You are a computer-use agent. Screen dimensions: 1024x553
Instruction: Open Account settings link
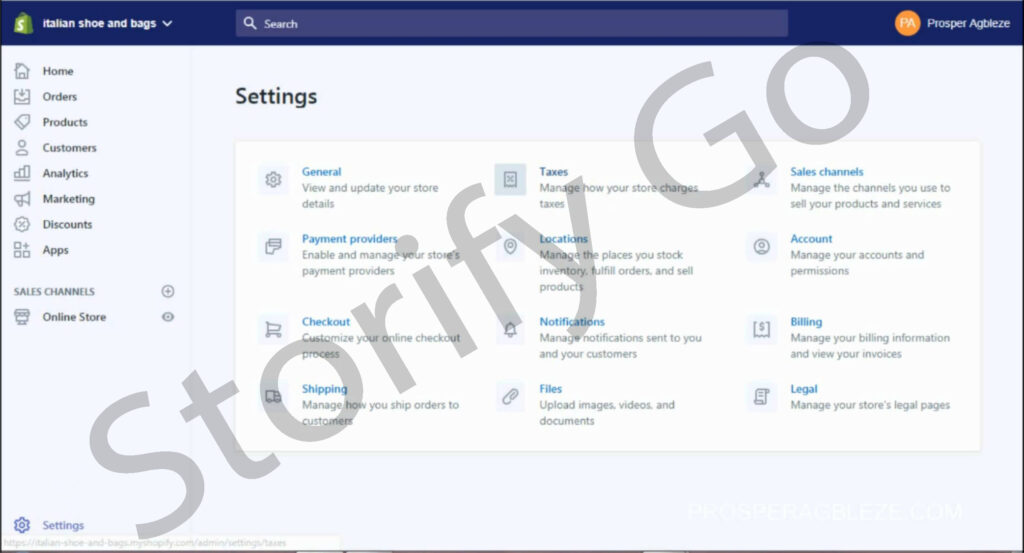(811, 239)
